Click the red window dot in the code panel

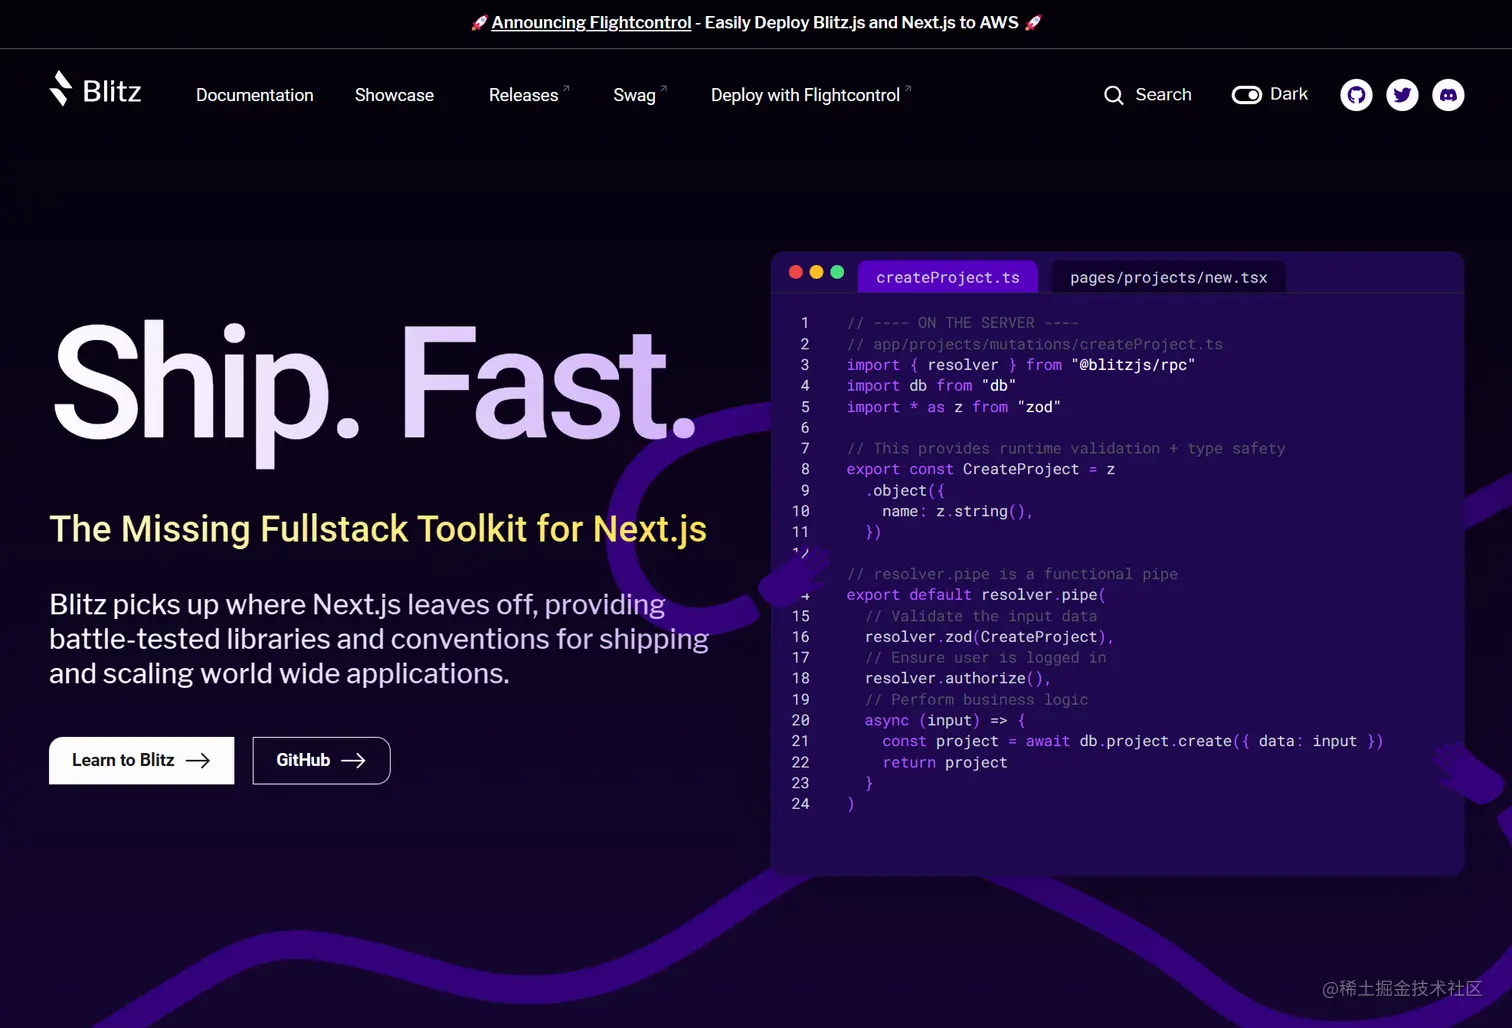tap(796, 272)
